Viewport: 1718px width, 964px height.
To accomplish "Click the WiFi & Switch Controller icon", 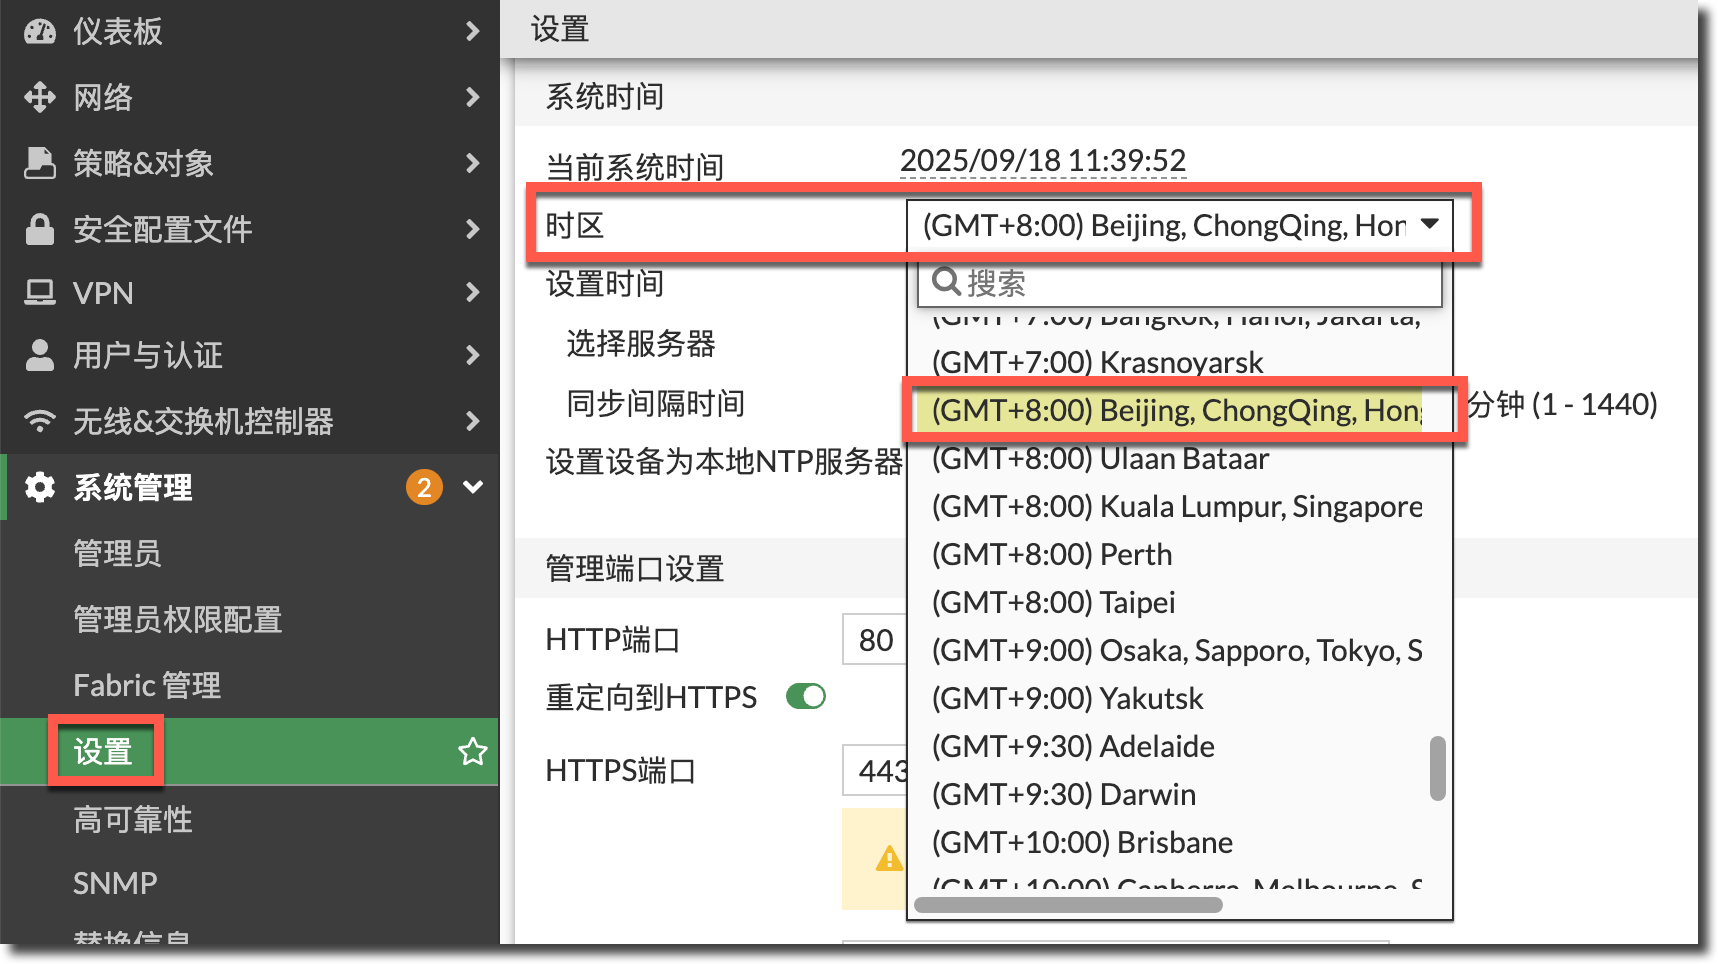I will (x=40, y=421).
